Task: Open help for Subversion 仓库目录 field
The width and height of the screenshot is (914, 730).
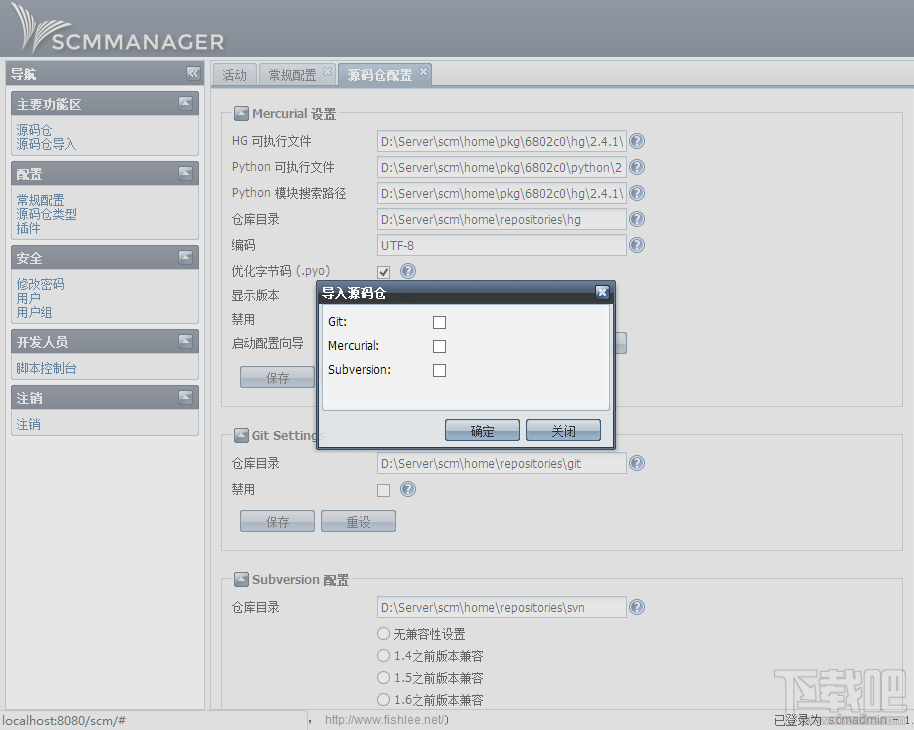Action: pyautogui.click(x=637, y=607)
